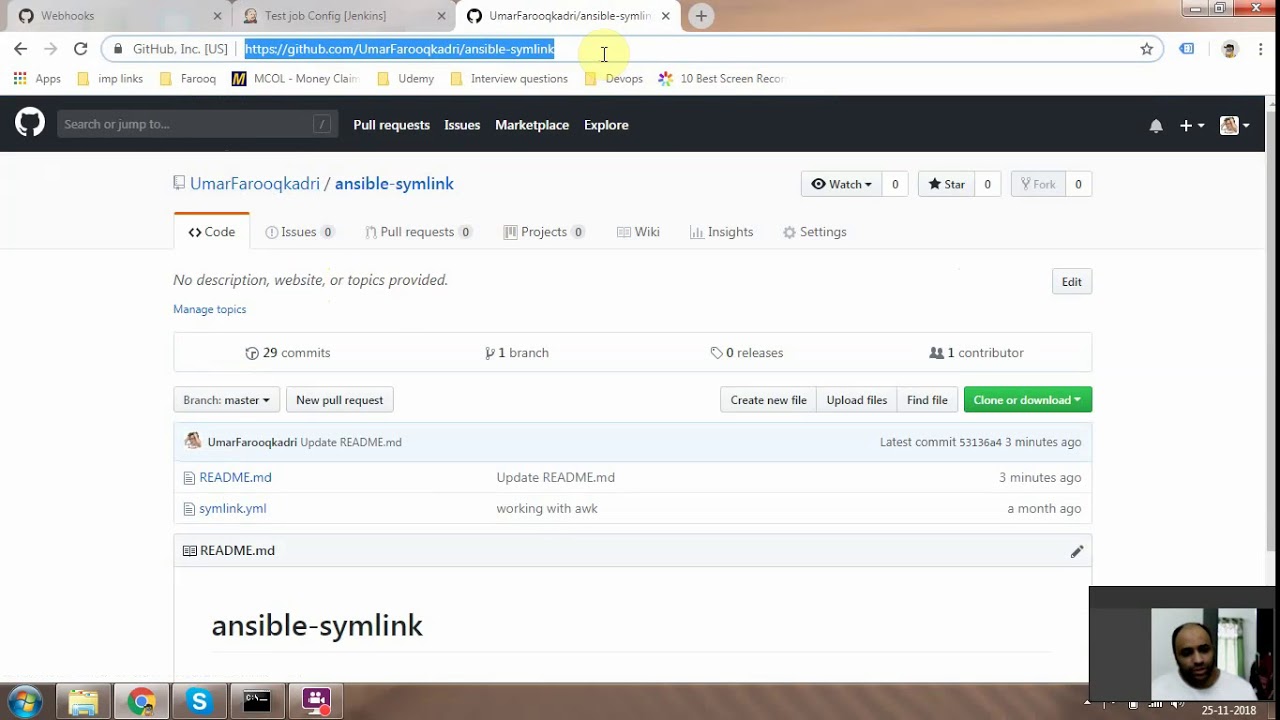Open File Explorer from taskbar

point(83,702)
